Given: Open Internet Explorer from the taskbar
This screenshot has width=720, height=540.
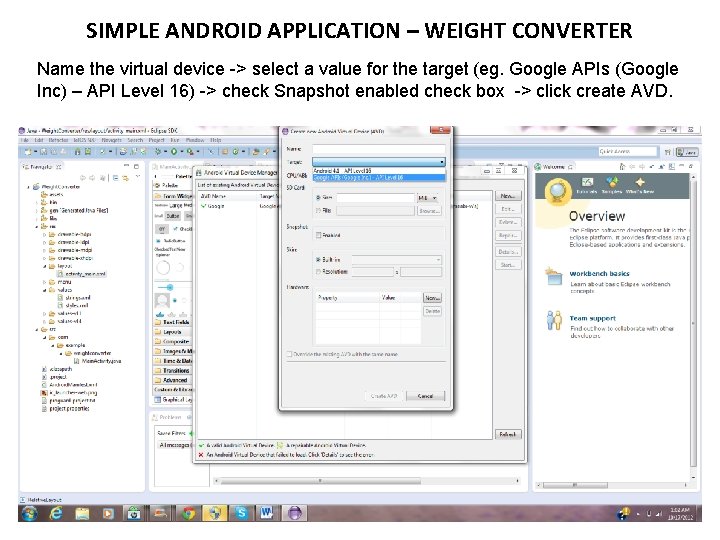Looking at the screenshot, I should pos(56,513).
